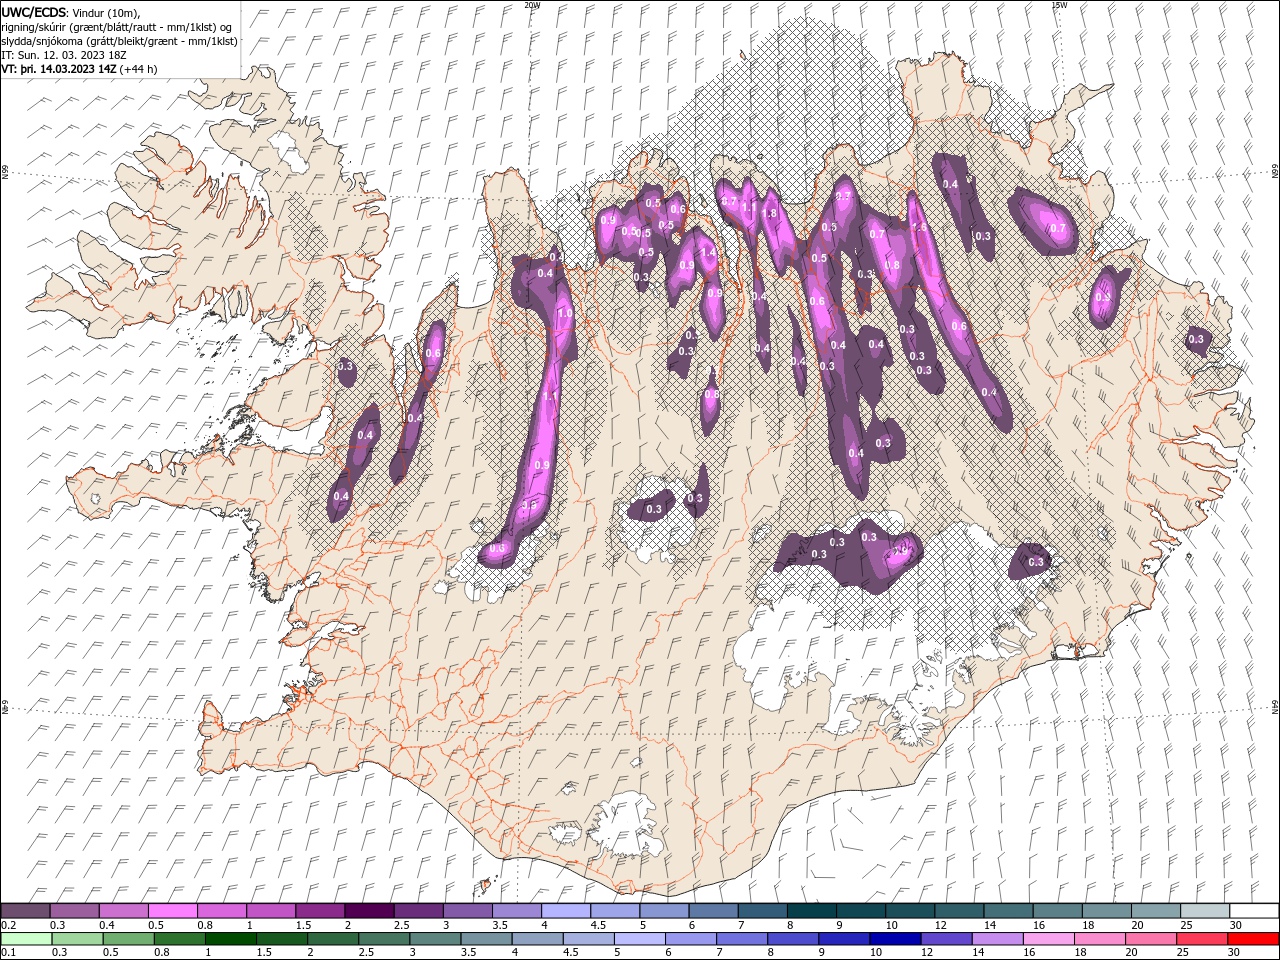Click the 'slydda/snjókoma' legend description line
The height and width of the screenshot is (960, 1280).
[x=119, y=41]
